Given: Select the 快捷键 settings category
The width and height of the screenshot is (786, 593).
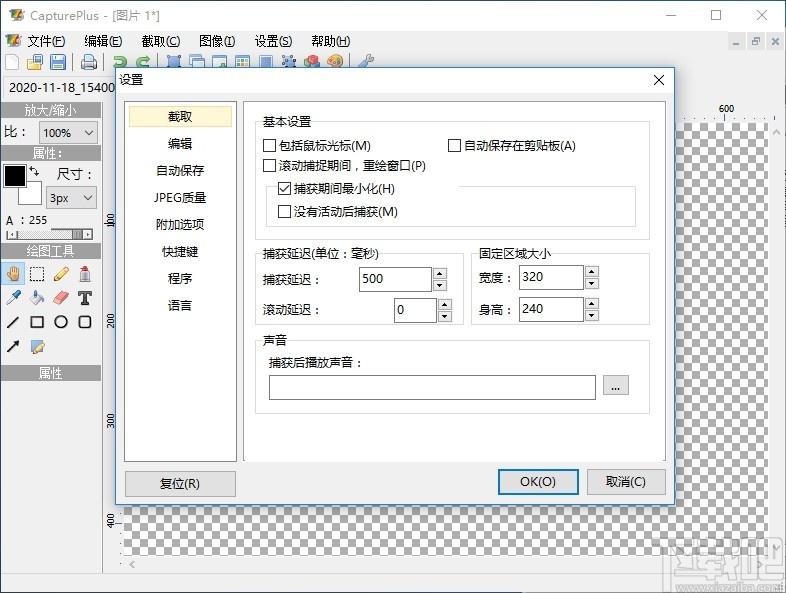Looking at the screenshot, I should 180,252.
